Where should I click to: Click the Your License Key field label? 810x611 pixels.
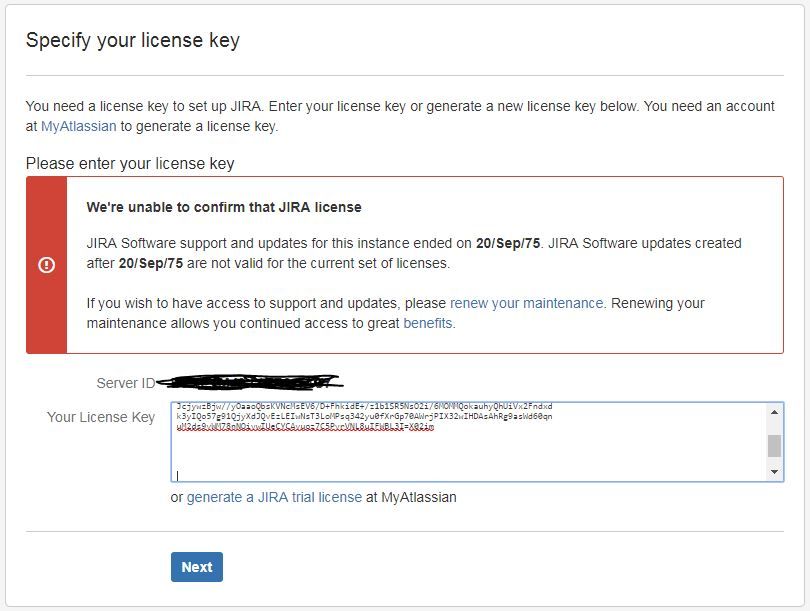tap(100, 417)
